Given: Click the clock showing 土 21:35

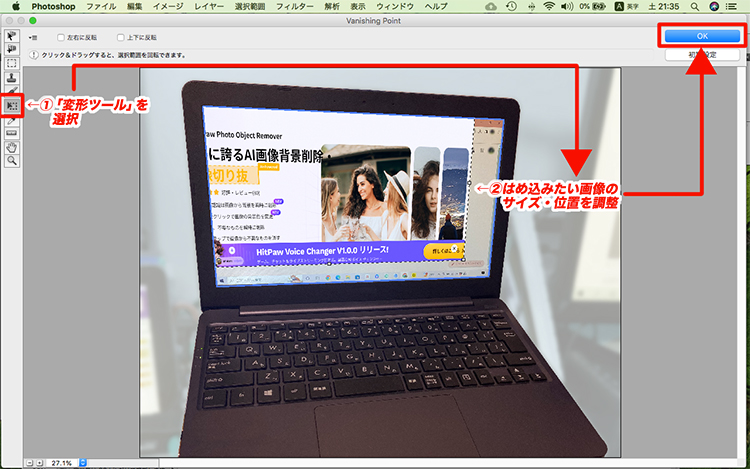Looking at the screenshot, I should click(664, 6).
